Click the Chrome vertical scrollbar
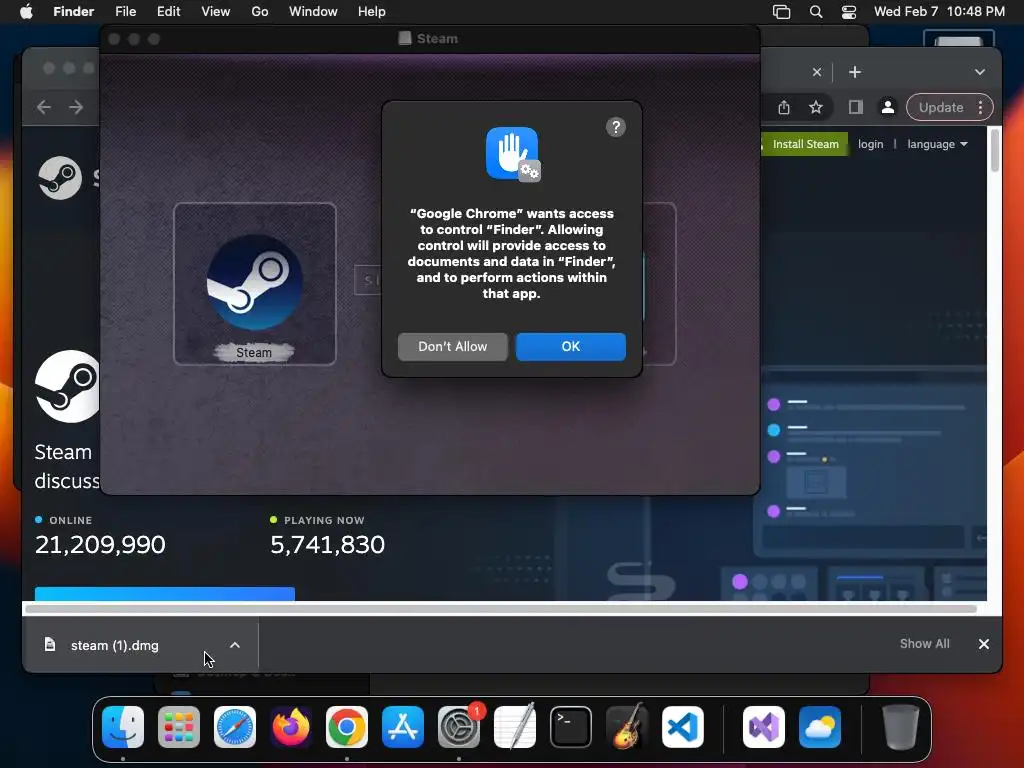 point(995,150)
